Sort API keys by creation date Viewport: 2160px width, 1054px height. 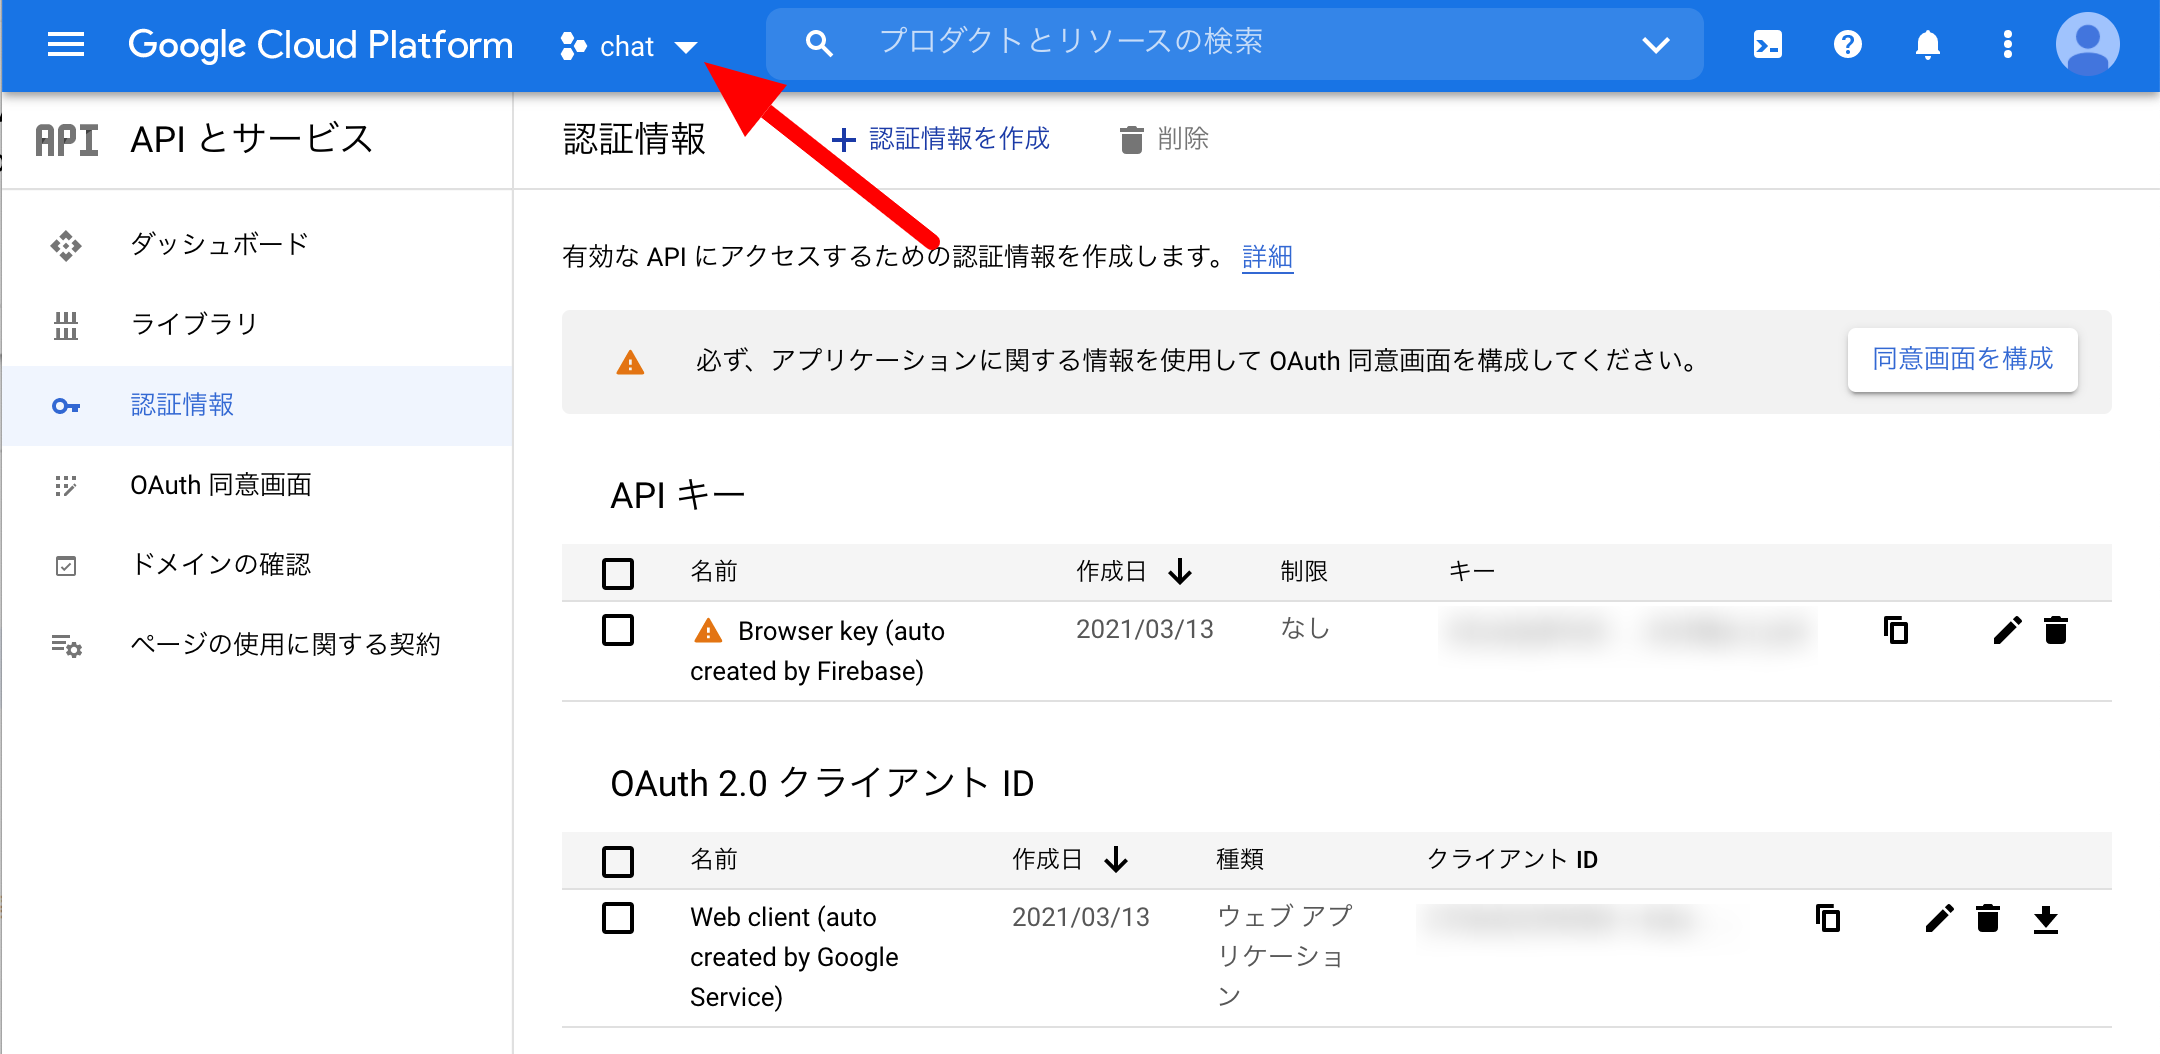1181,571
